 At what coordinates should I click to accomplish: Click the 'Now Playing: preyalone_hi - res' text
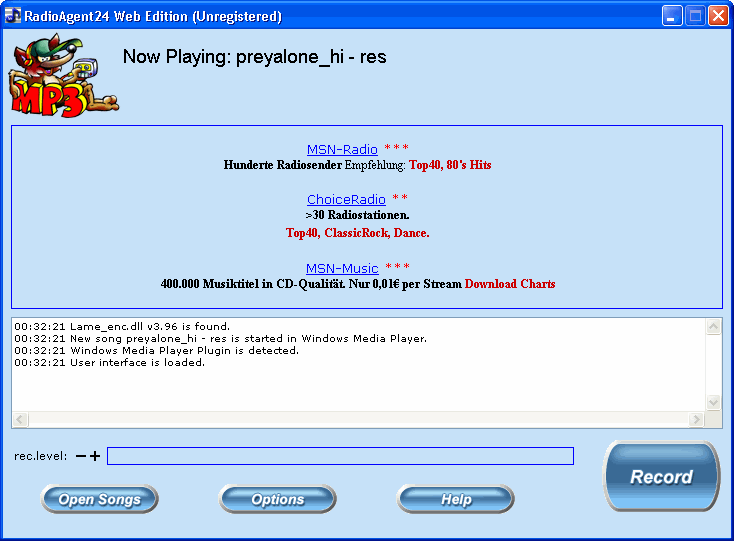pos(255,57)
